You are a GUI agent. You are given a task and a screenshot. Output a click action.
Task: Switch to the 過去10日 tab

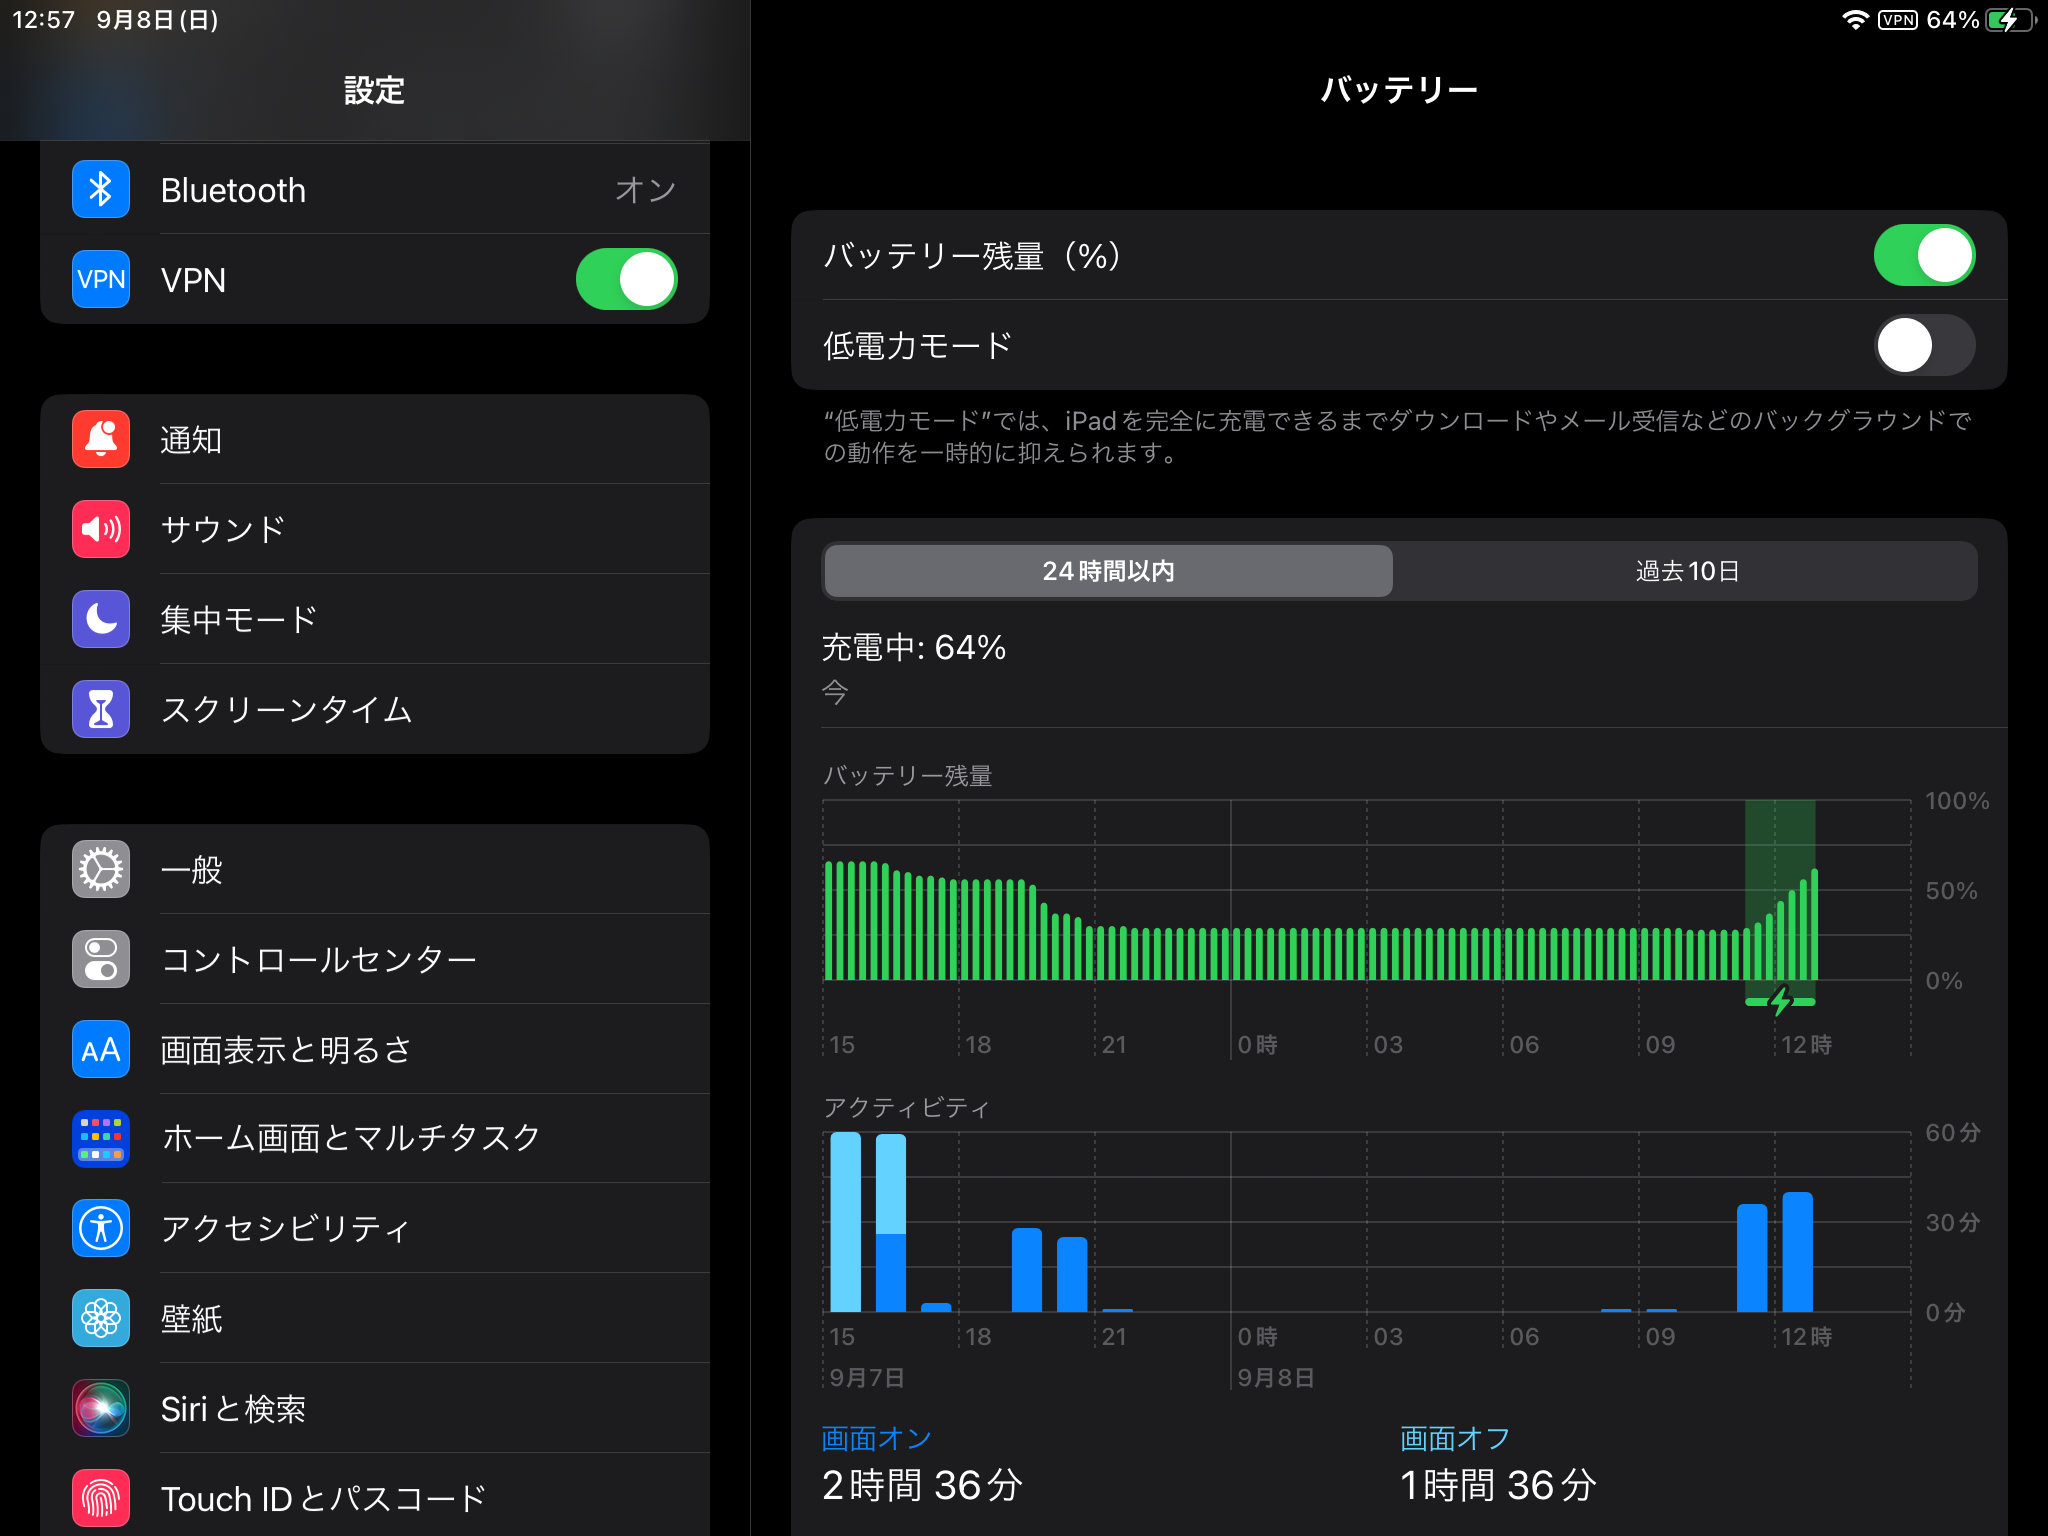pos(1687,571)
